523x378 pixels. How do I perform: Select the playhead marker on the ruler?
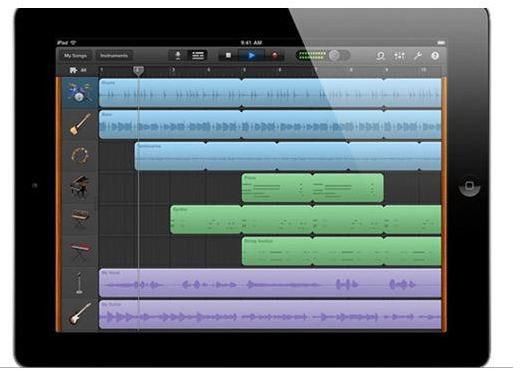point(138,71)
